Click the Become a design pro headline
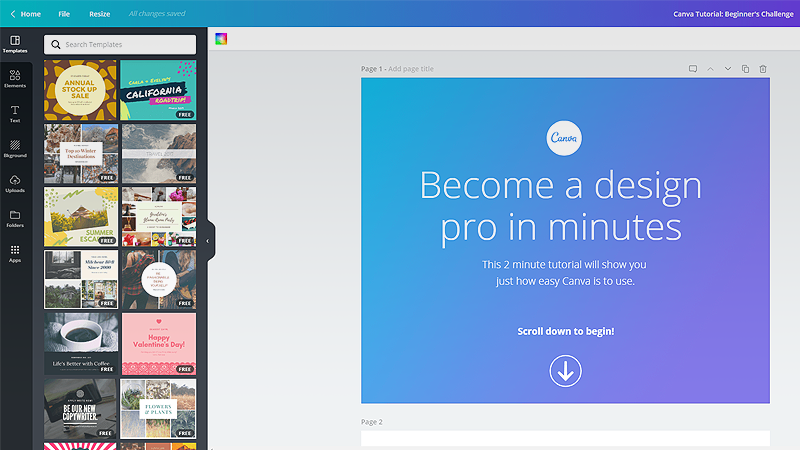This screenshot has width=800, height=450. pos(561,207)
